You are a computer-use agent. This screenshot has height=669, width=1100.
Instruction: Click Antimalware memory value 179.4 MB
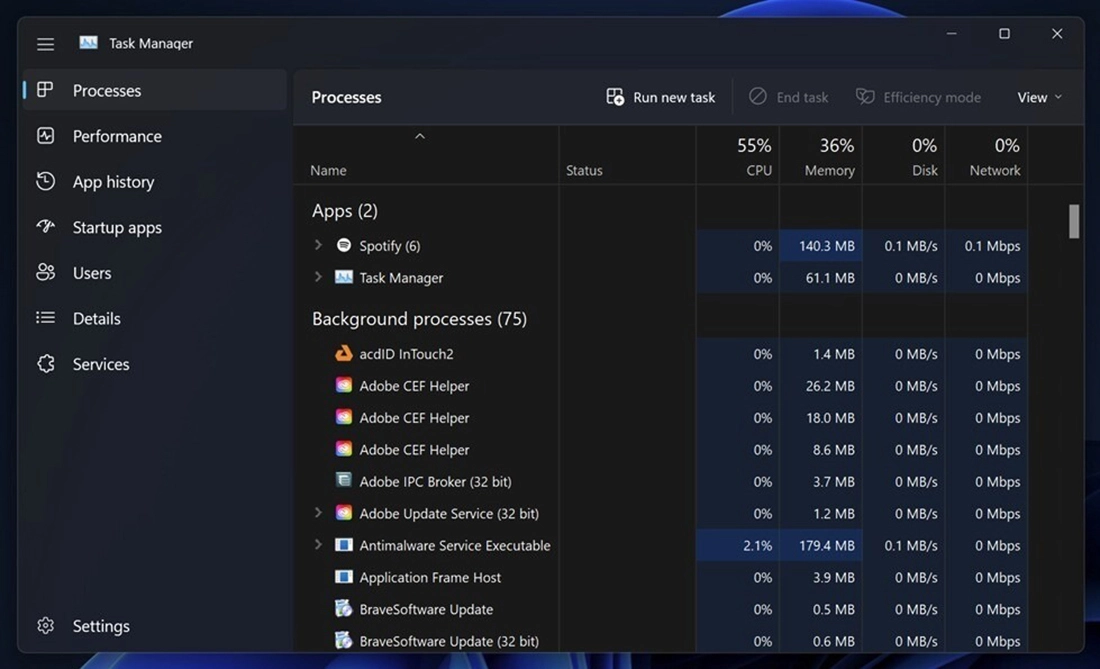827,546
